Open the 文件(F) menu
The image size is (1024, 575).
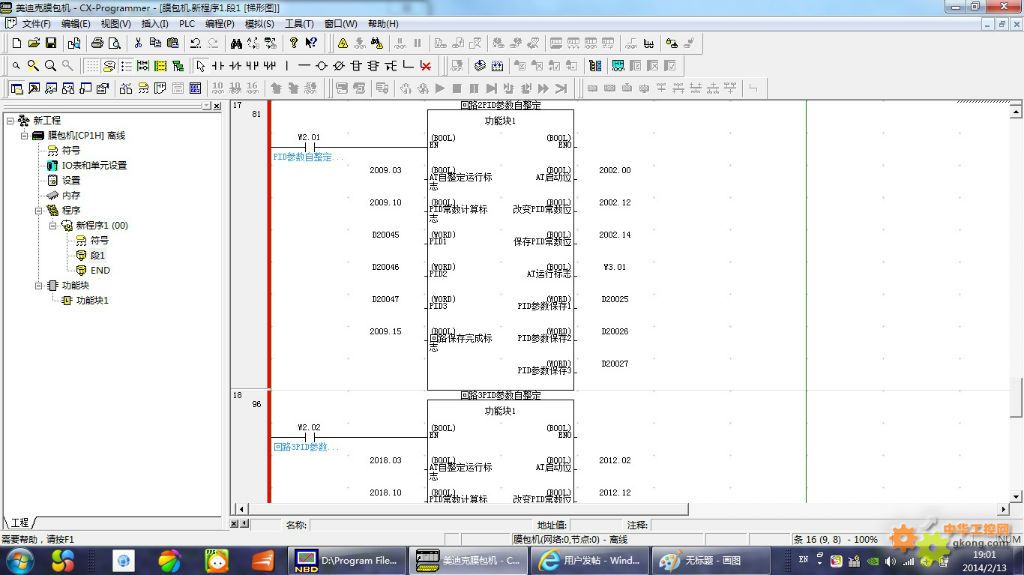pos(36,24)
